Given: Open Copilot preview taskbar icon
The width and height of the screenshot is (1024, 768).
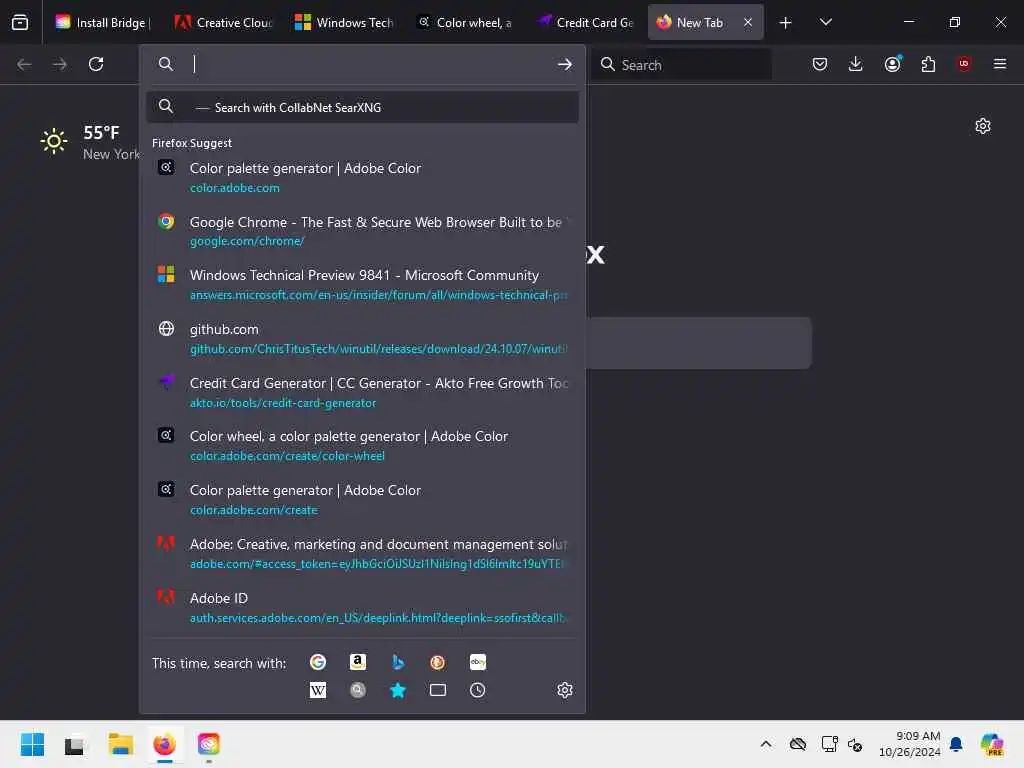Looking at the screenshot, I should click(x=992, y=744).
